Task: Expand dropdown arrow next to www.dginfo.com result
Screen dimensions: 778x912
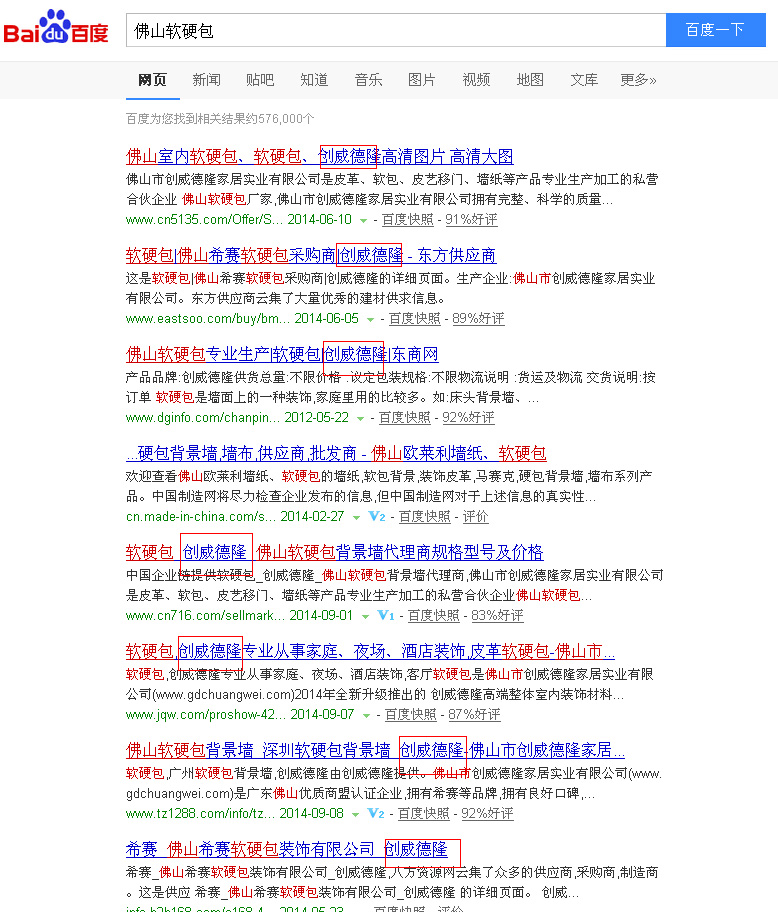Action: click(x=361, y=418)
